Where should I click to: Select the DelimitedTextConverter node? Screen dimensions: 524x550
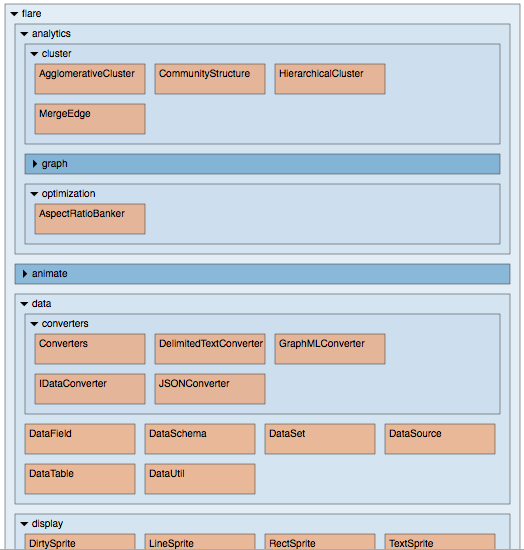pyautogui.click(x=210, y=349)
